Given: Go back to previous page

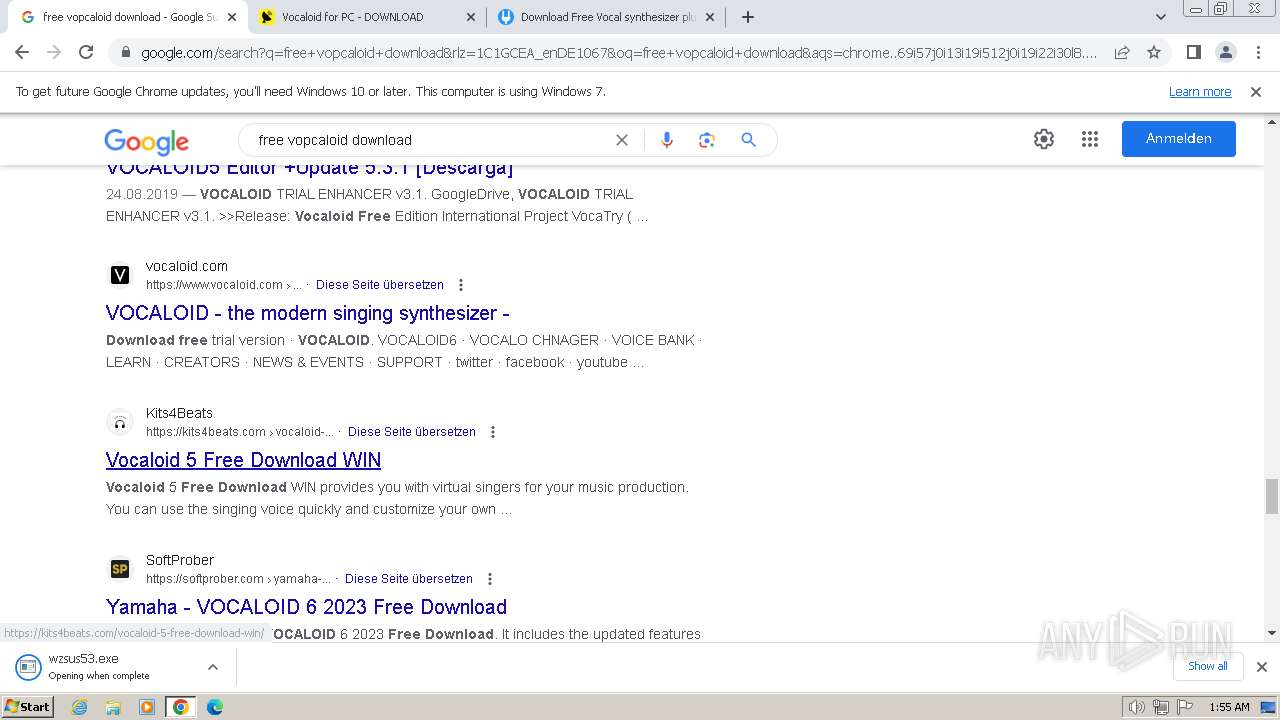Looking at the screenshot, I should coord(22,52).
